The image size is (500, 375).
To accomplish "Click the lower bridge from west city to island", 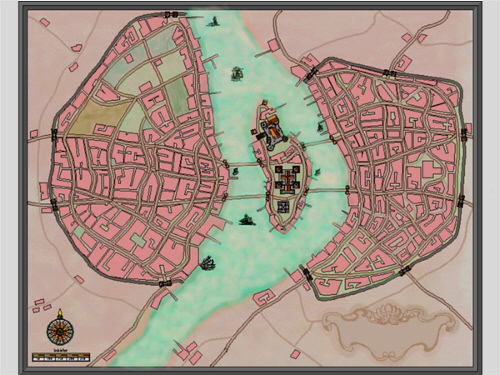I will click(247, 196).
